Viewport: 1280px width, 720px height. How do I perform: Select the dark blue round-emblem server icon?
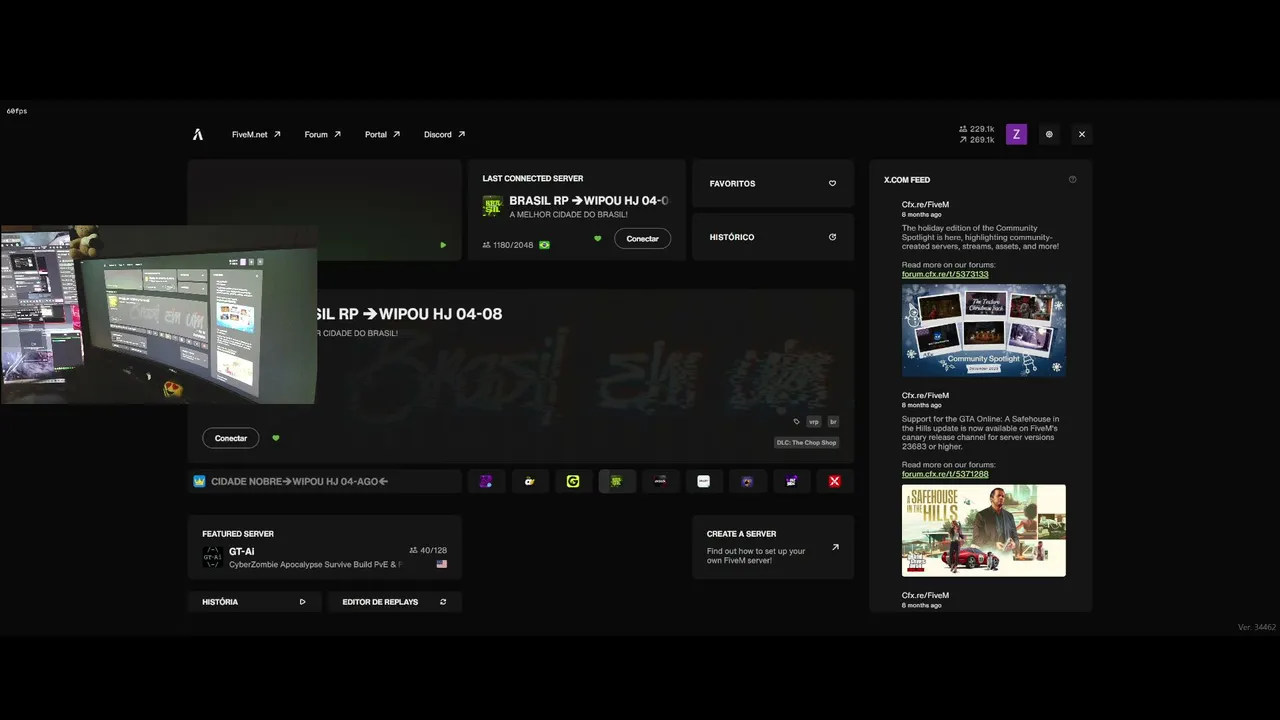pyautogui.click(x=747, y=481)
